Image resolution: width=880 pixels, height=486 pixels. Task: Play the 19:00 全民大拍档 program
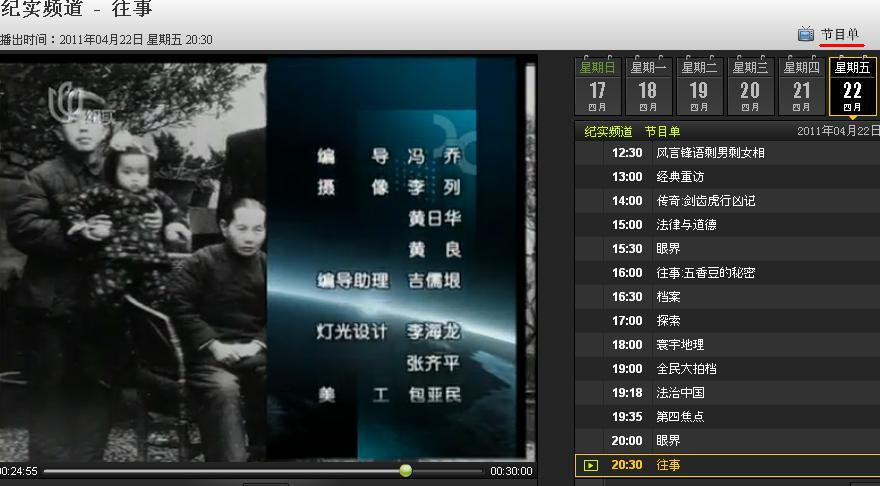point(686,369)
